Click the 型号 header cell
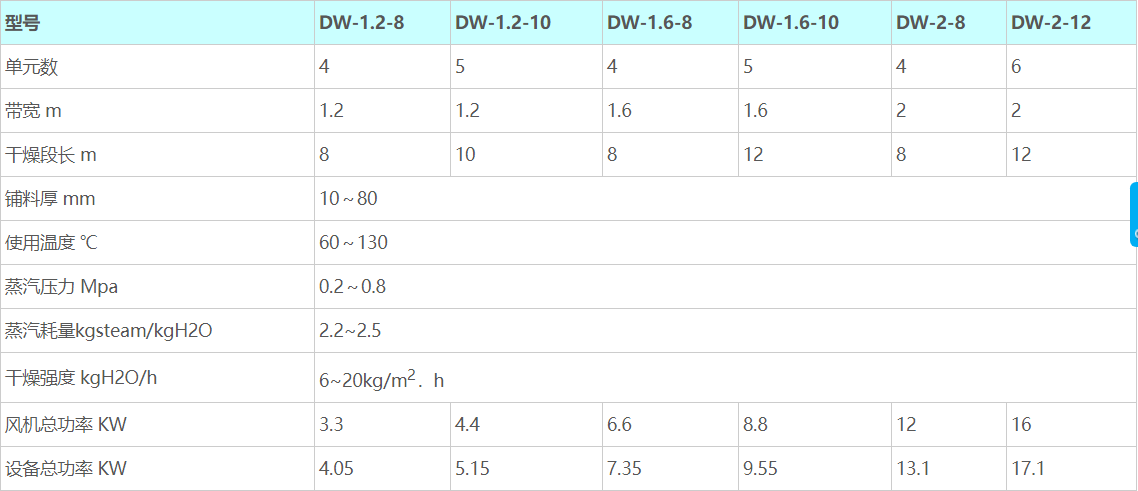The image size is (1138, 491). (23, 22)
